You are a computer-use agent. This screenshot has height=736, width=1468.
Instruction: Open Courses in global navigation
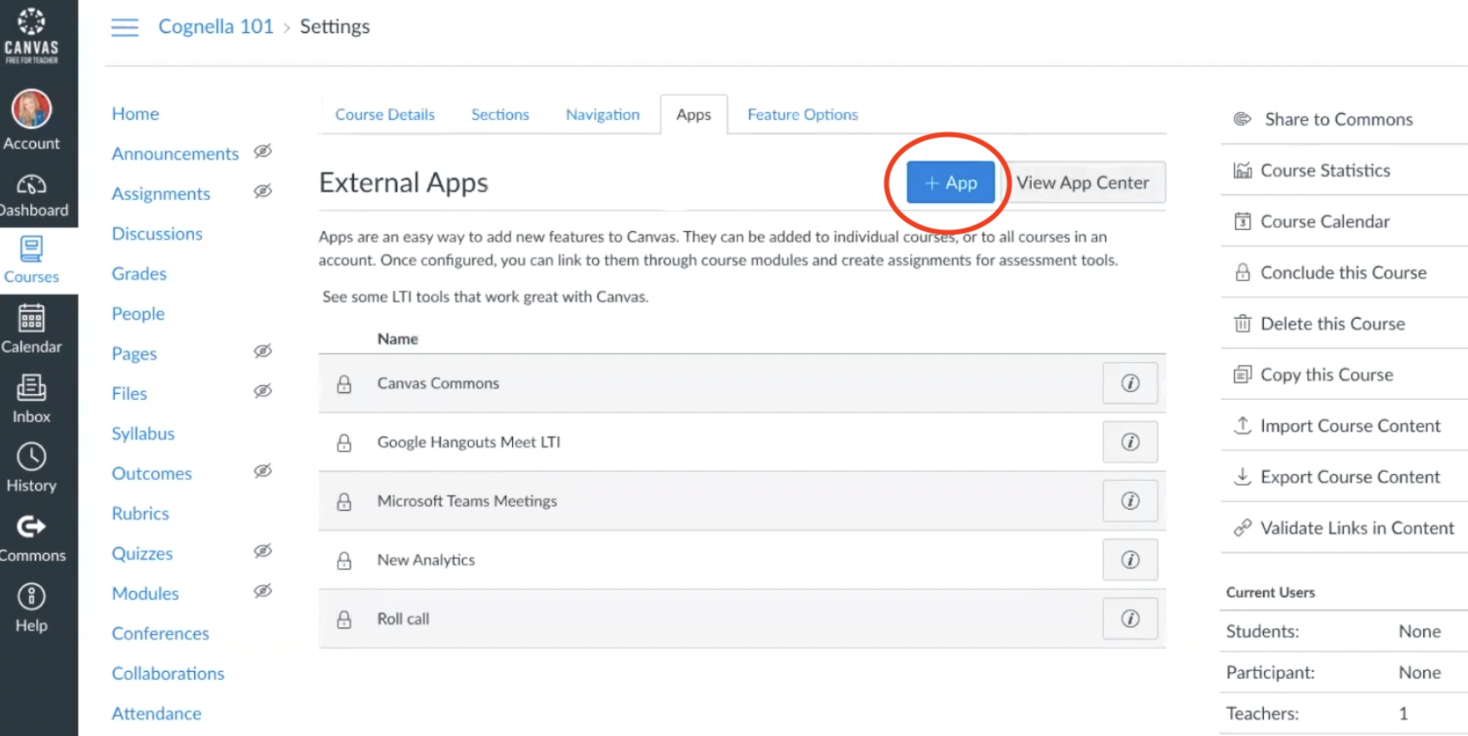click(32, 260)
